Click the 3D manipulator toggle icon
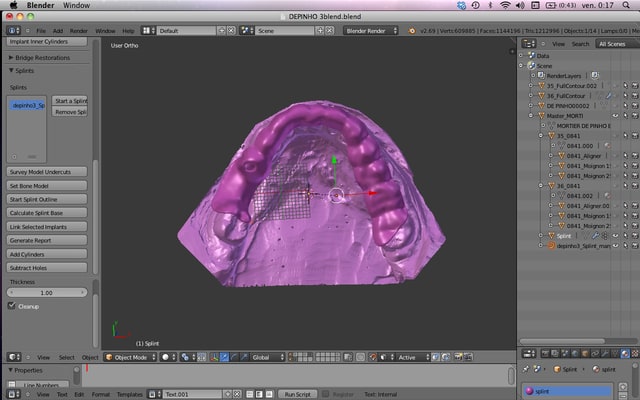The image size is (640, 400). click(x=215, y=357)
